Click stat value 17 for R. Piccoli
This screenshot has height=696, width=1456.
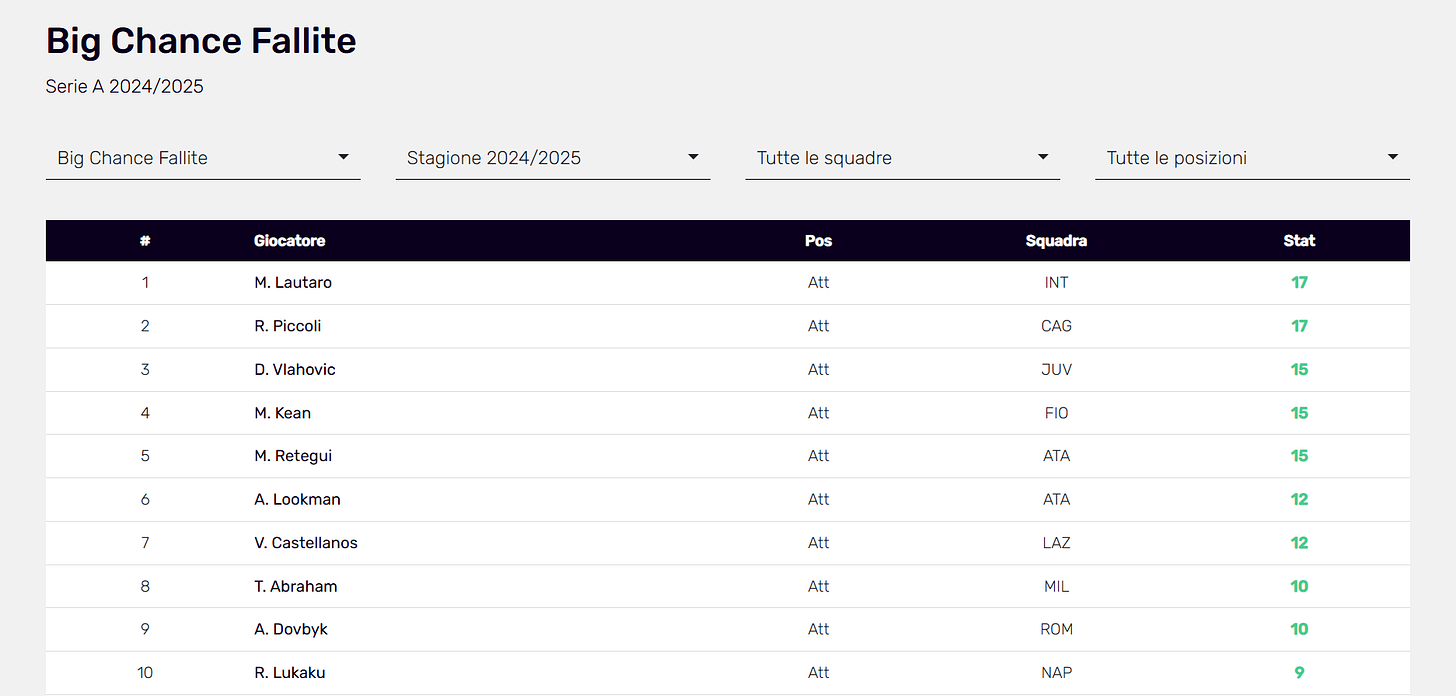pyautogui.click(x=1299, y=326)
